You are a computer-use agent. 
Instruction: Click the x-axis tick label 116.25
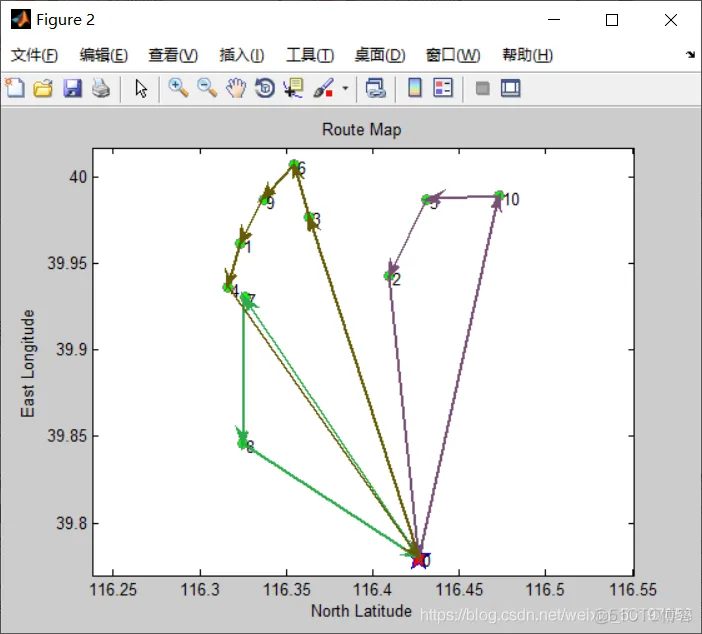(113, 589)
